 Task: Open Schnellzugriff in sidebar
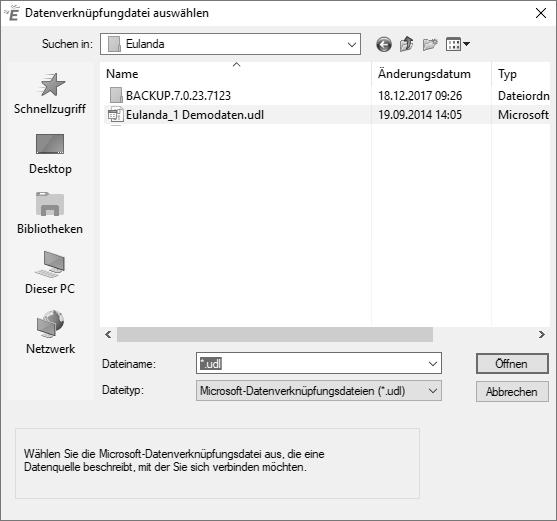[x=50, y=94]
